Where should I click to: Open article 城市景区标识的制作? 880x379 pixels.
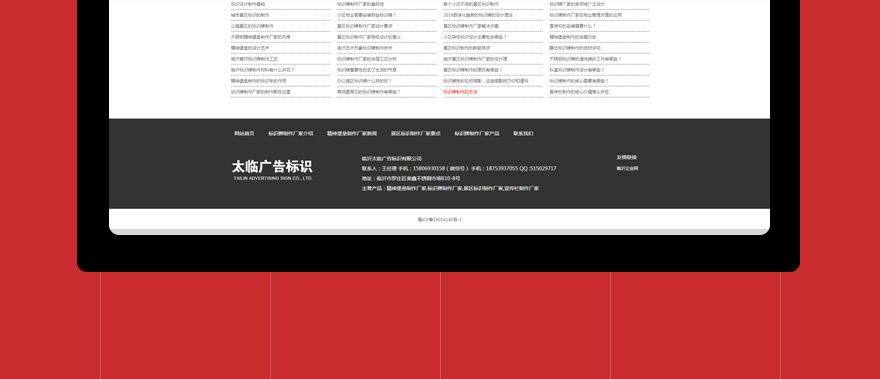coord(250,15)
